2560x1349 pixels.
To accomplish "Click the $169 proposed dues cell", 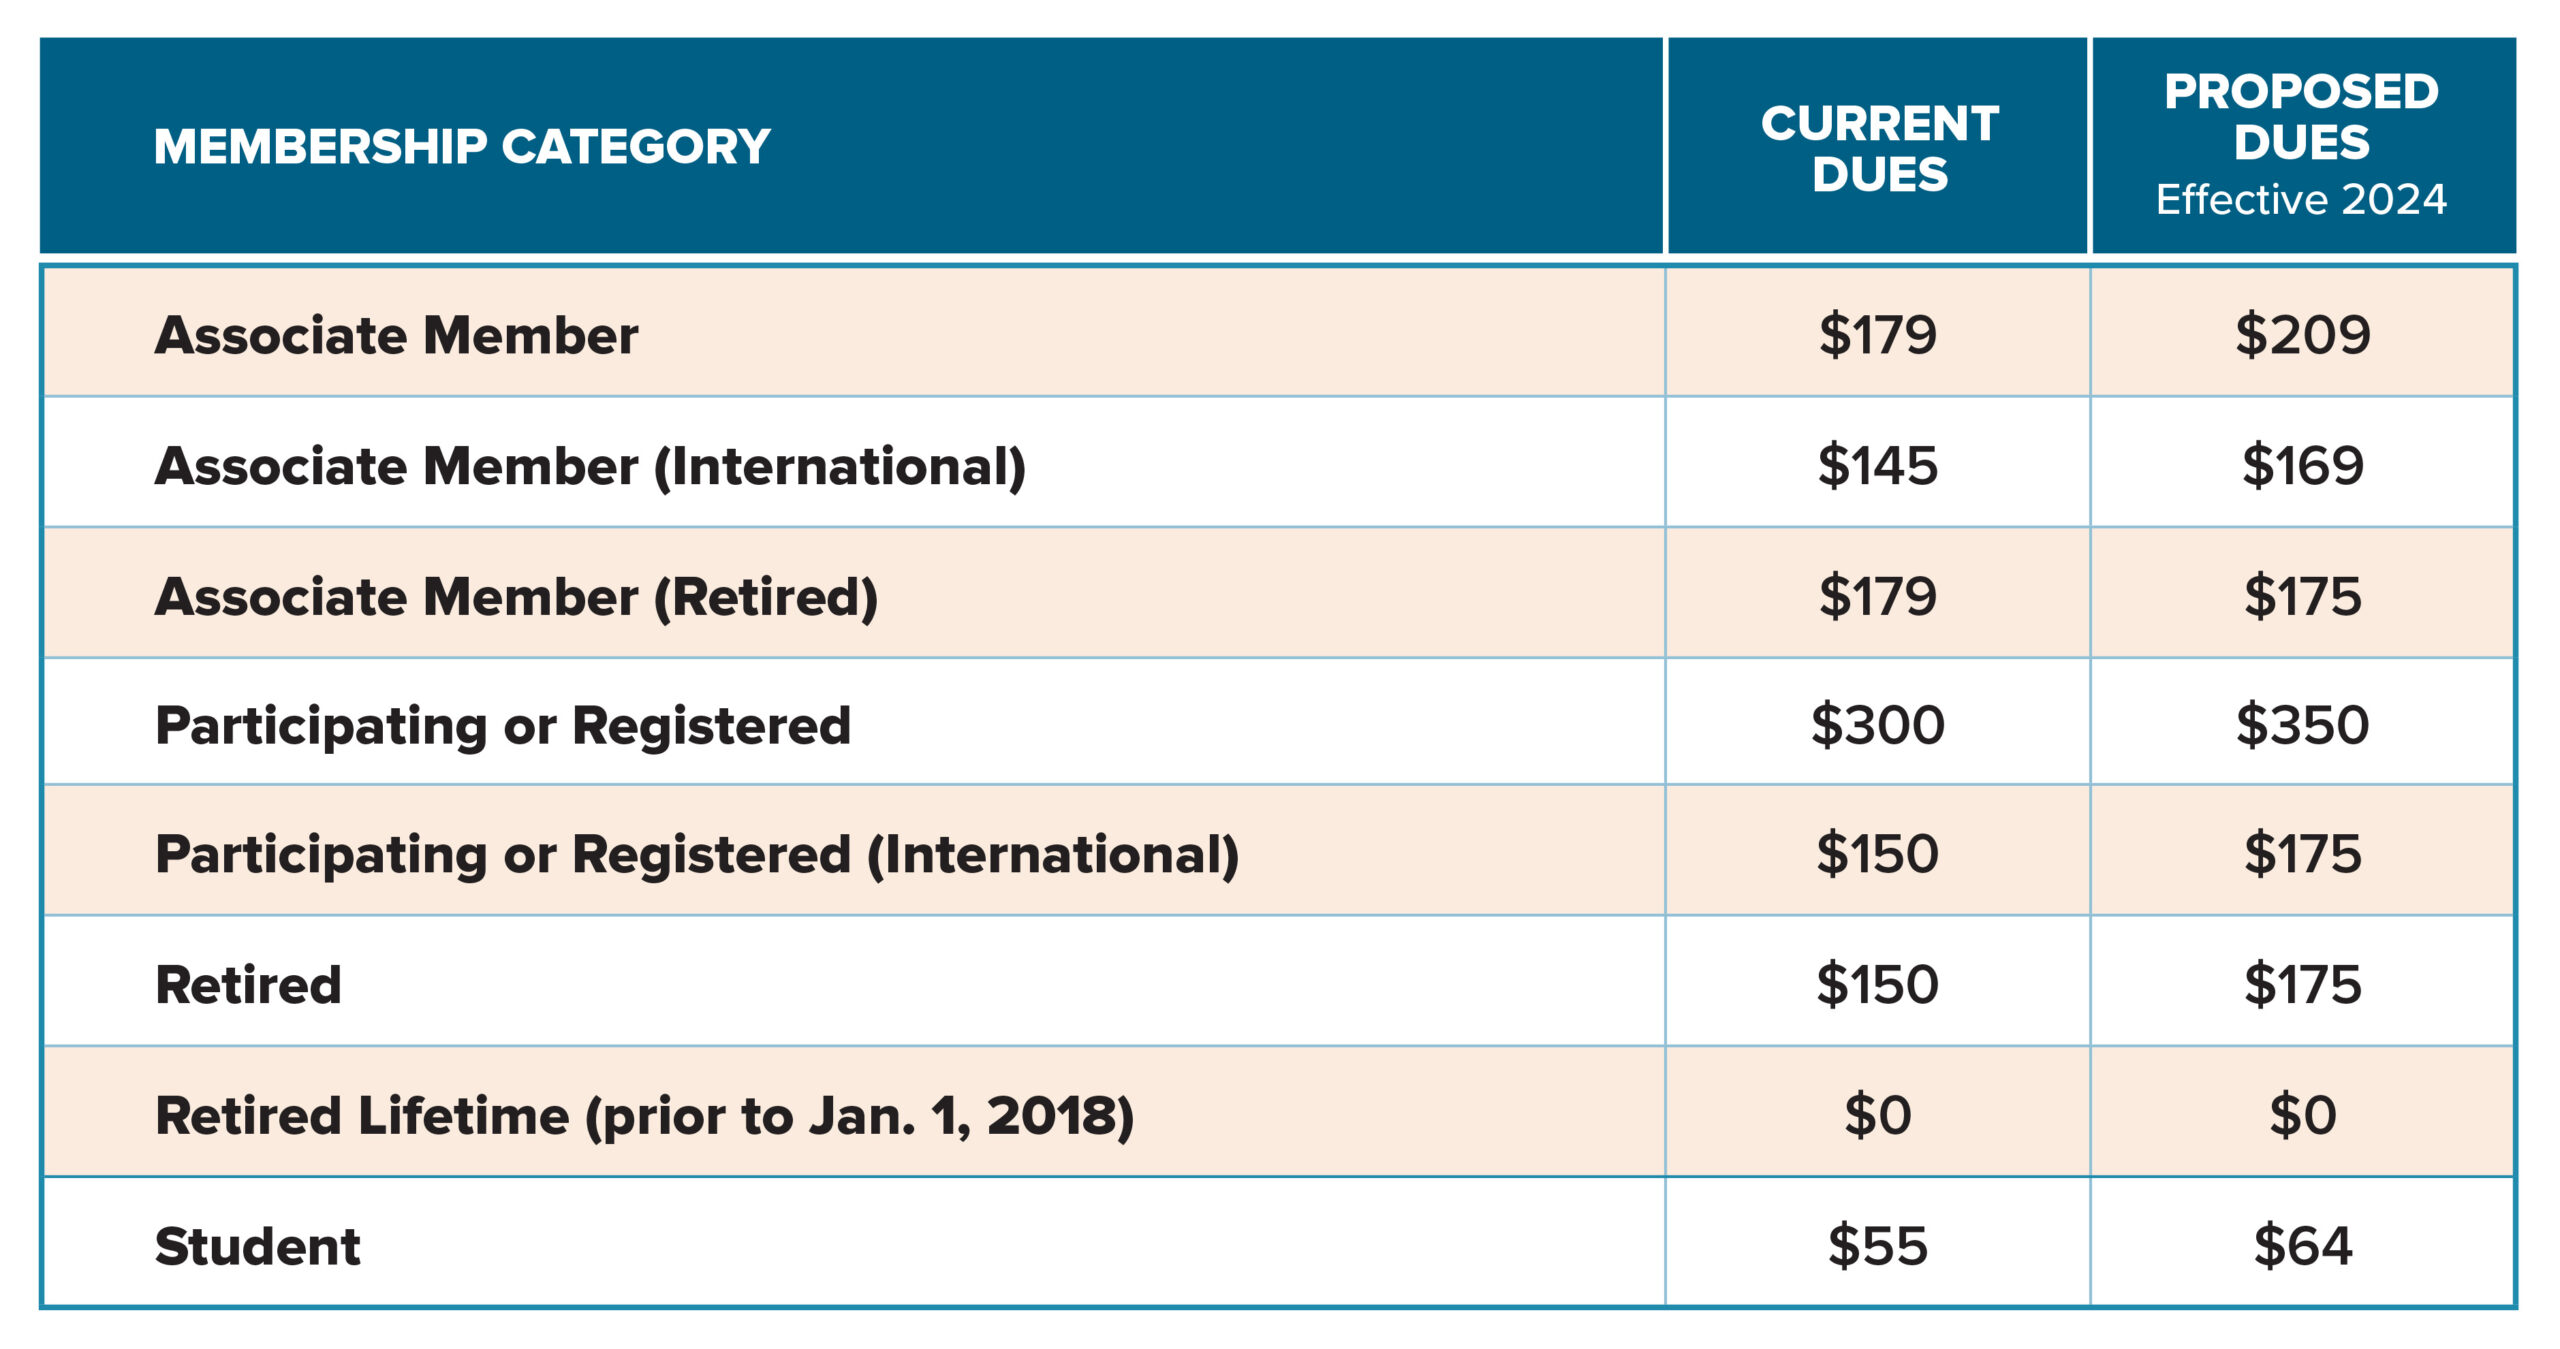I will click(x=2302, y=465).
